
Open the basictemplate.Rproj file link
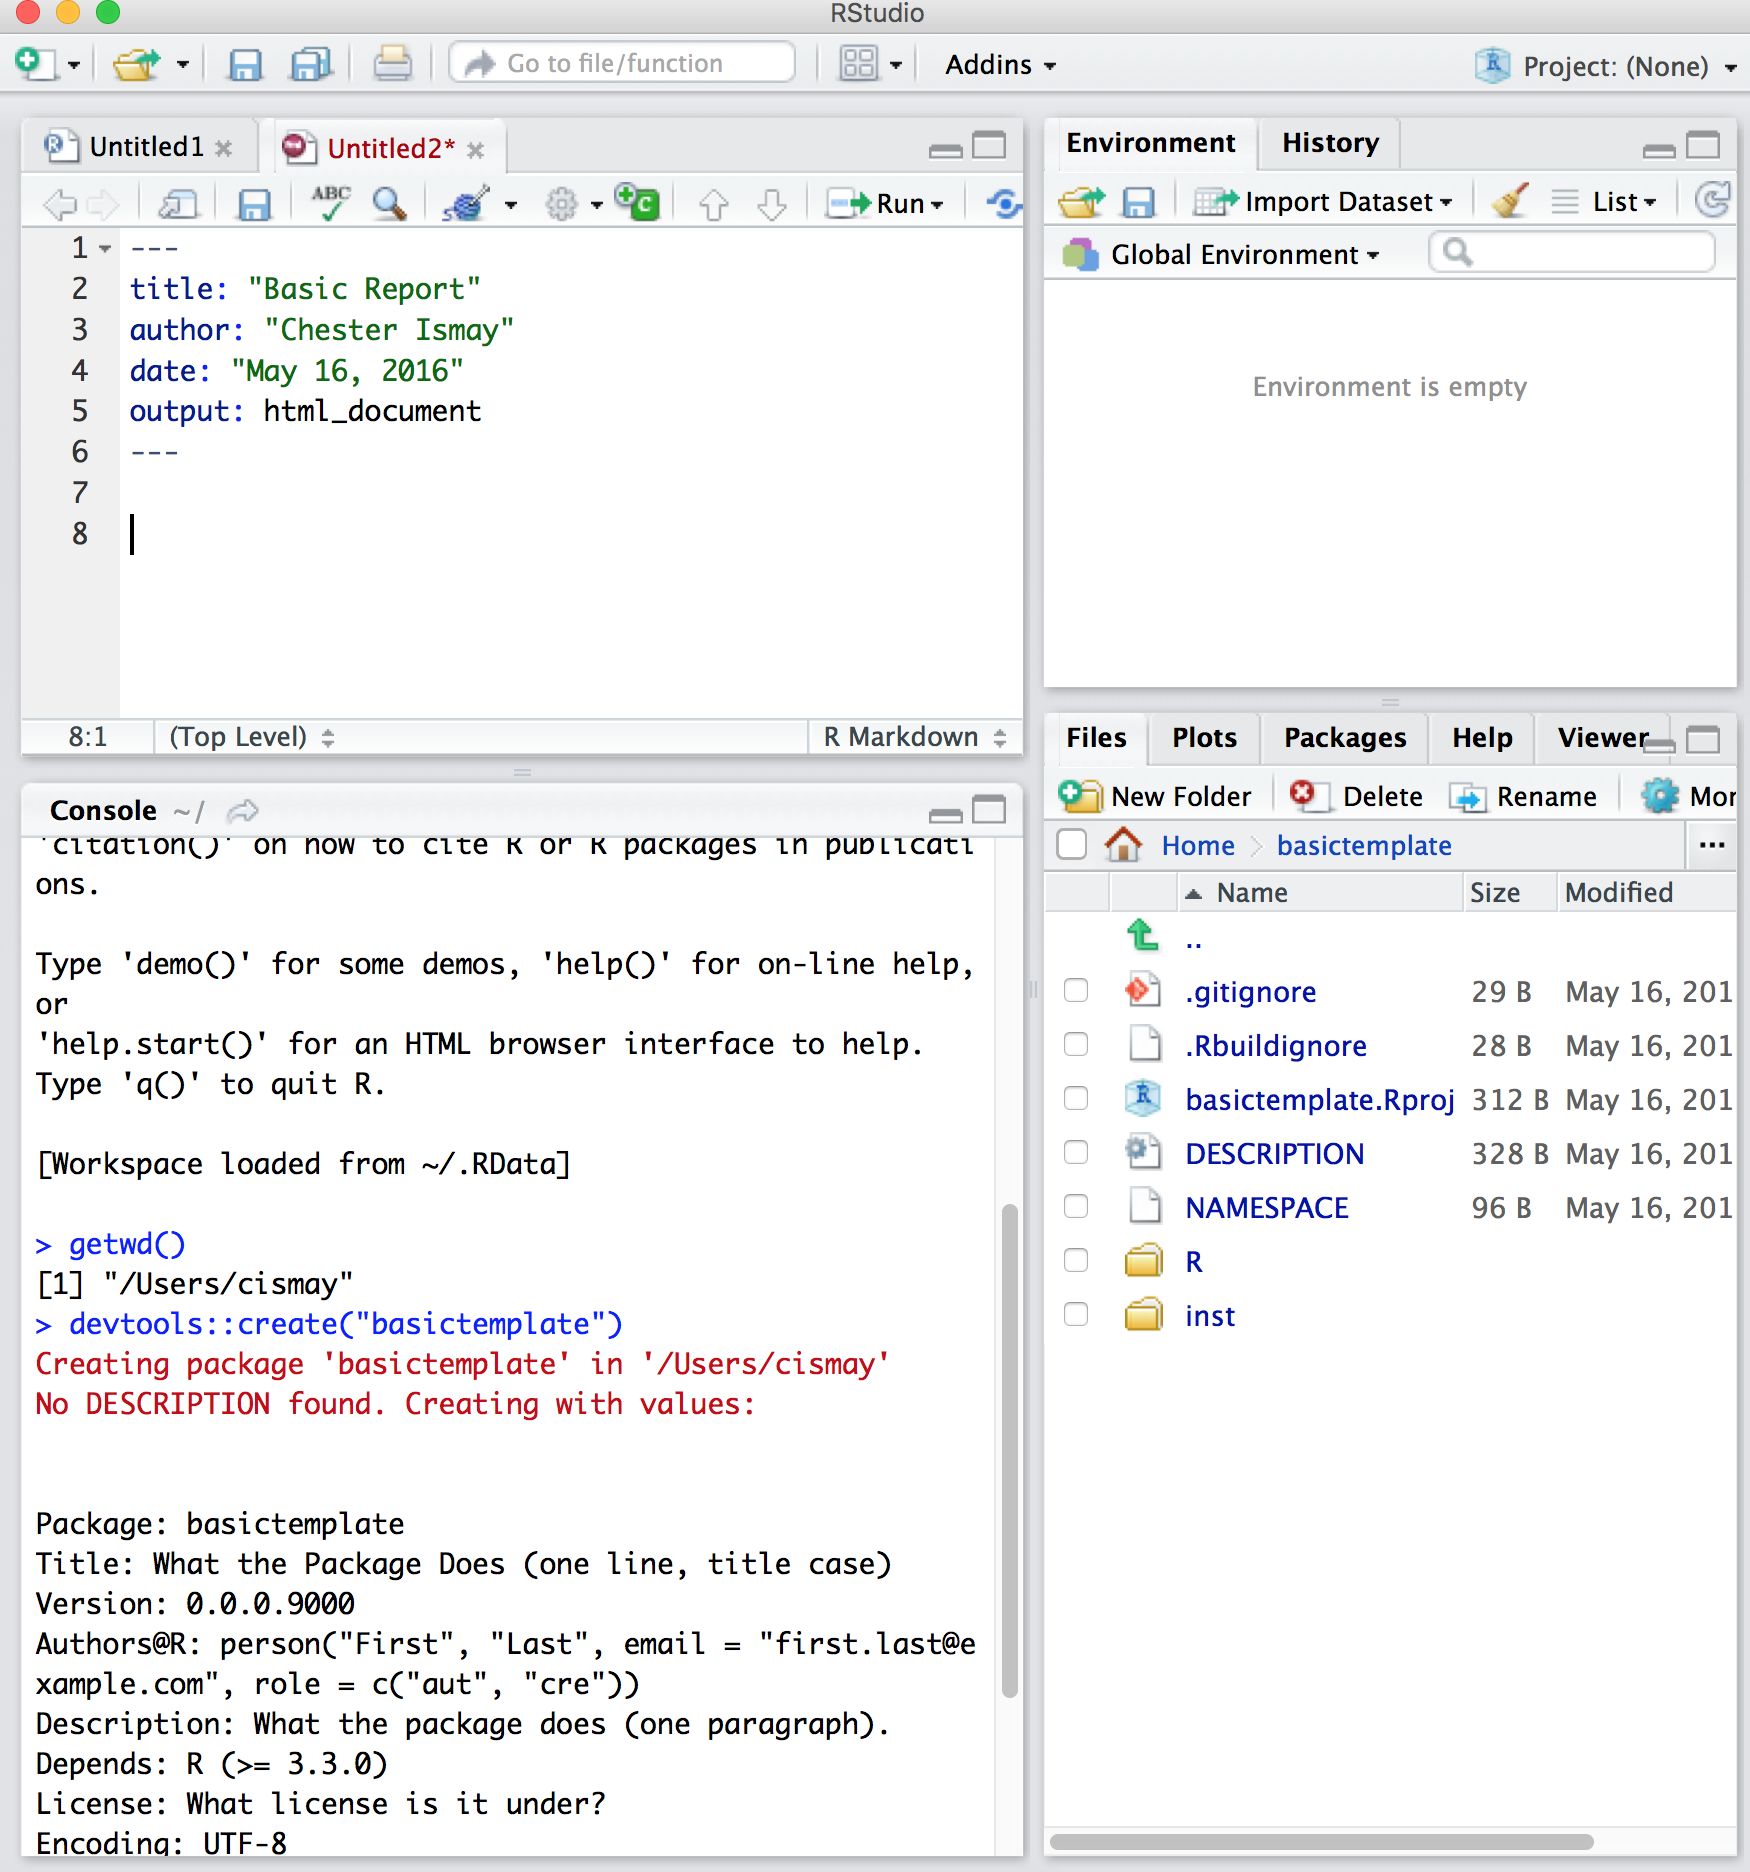[x=1319, y=1100]
